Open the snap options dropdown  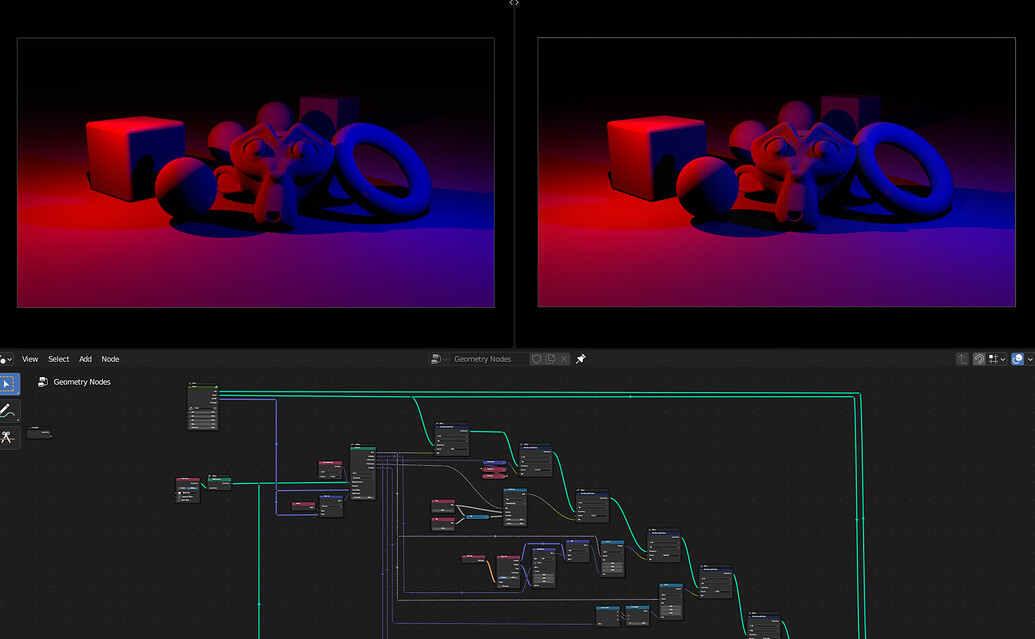click(x=997, y=359)
